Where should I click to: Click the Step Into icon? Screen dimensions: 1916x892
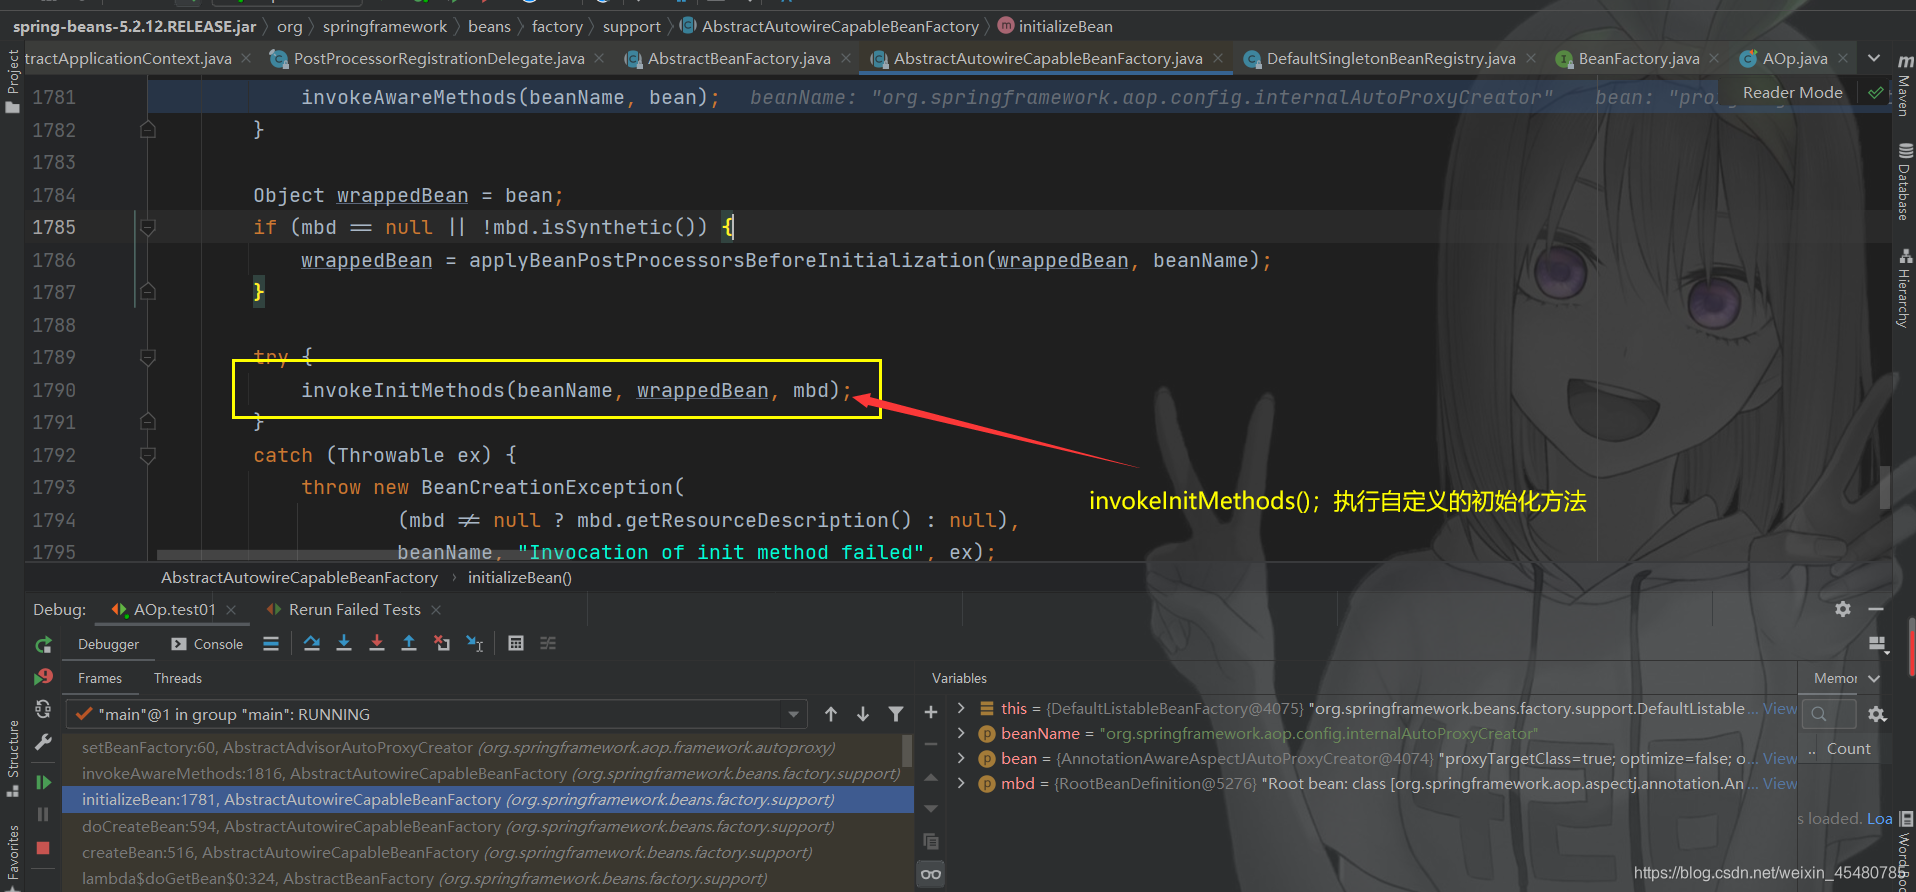(344, 643)
